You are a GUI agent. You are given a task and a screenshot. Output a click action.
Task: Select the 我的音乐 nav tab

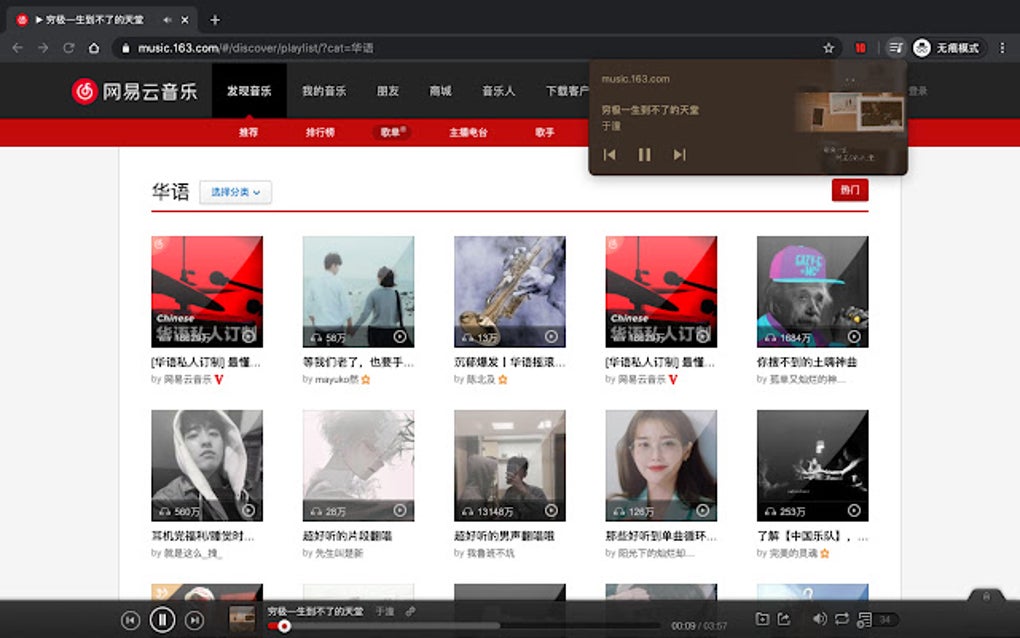(x=324, y=91)
